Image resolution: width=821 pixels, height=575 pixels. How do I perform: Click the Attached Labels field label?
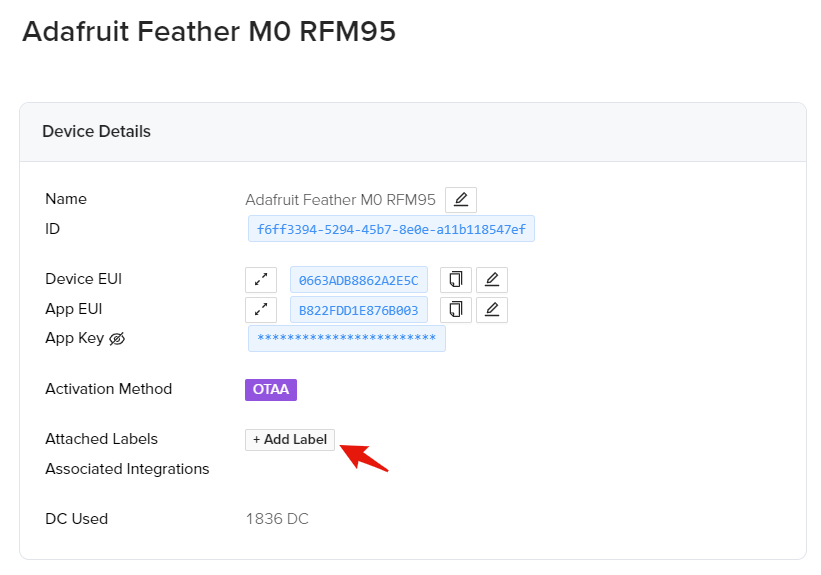pyautogui.click(x=101, y=439)
